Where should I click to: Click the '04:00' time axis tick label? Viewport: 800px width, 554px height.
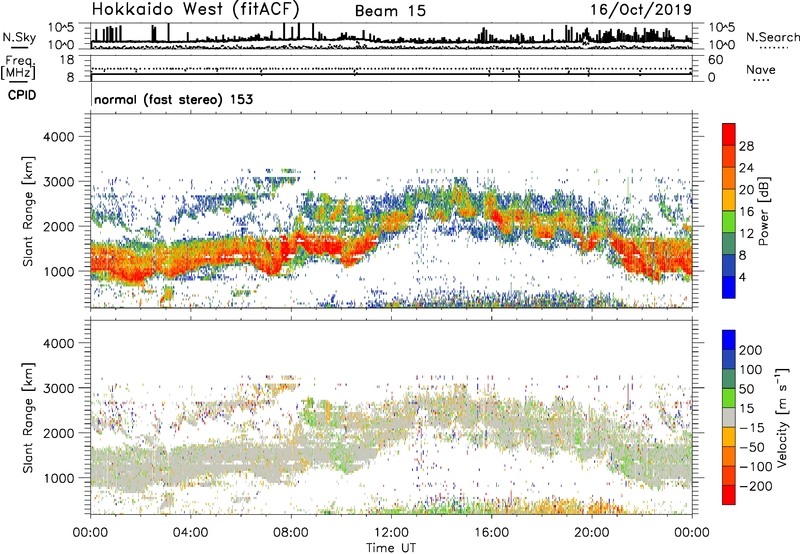(190, 533)
